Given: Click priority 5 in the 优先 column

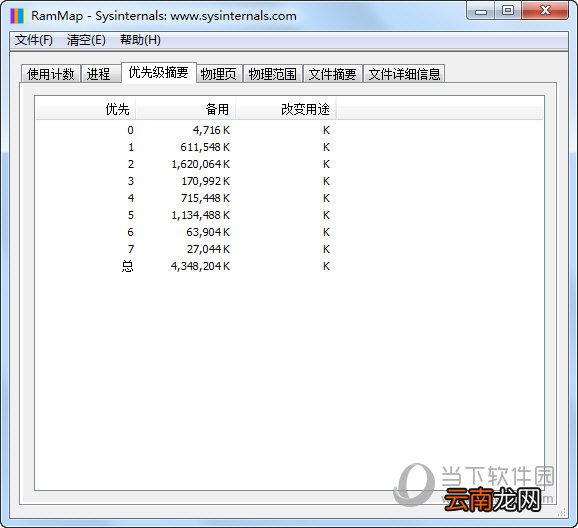Looking at the screenshot, I should point(131,215).
